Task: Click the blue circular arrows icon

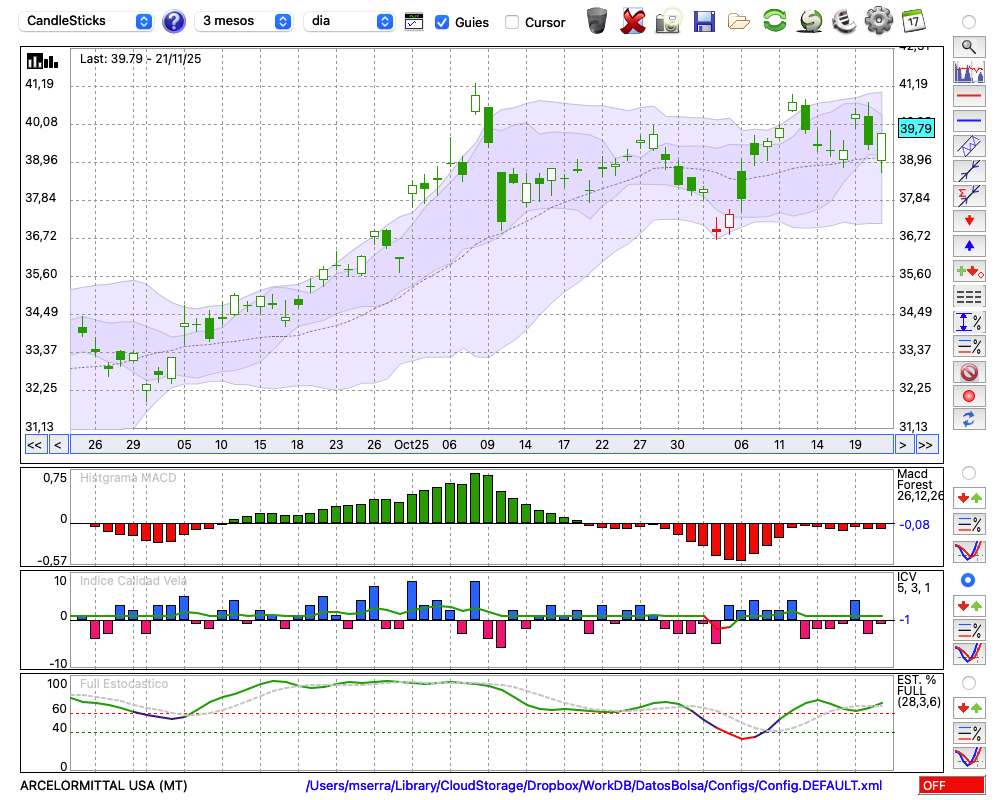Action: coord(969,419)
